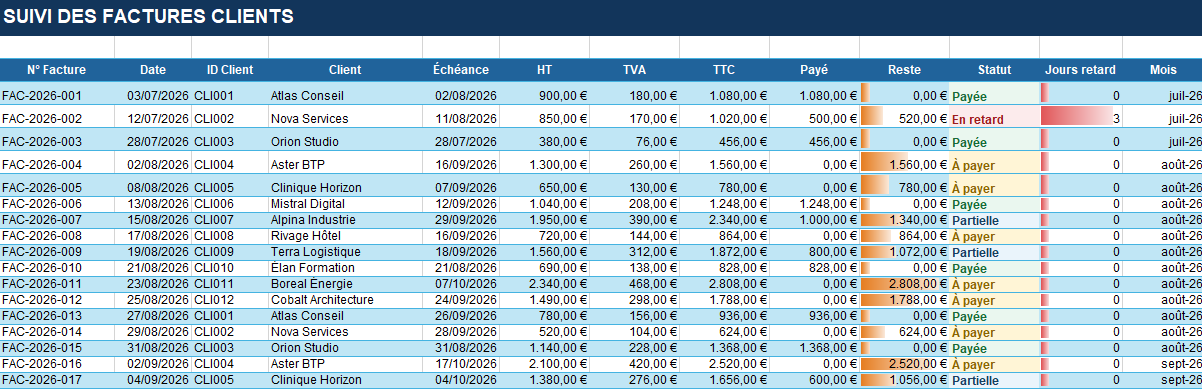Click the 'TTC' column header
This screenshot has height=389, width=1202.
(x=724, y=70)
